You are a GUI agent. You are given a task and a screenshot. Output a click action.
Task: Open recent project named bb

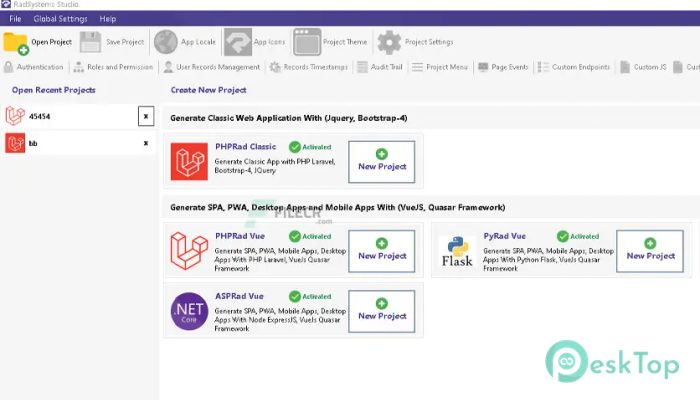point(60,144)
